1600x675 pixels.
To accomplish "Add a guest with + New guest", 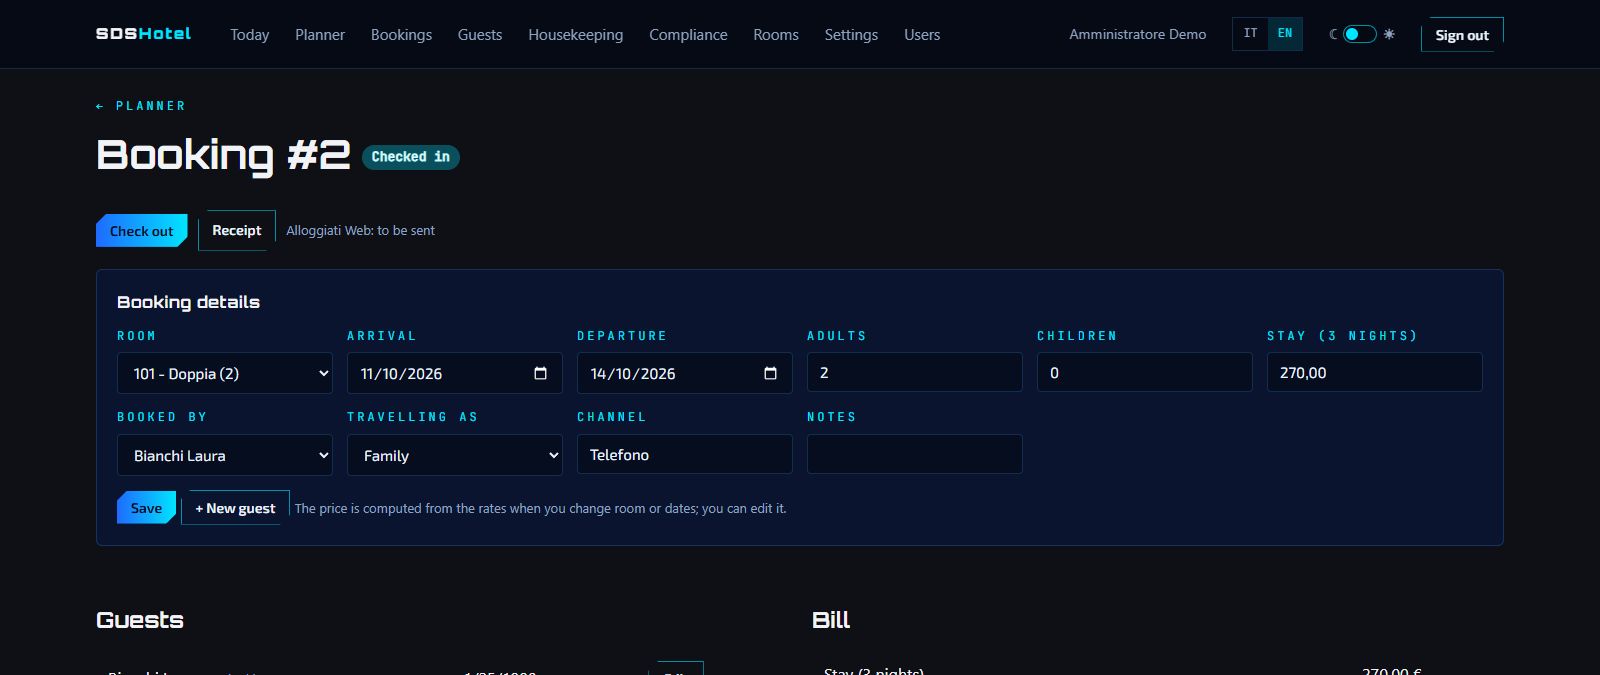I will [235, 508].
